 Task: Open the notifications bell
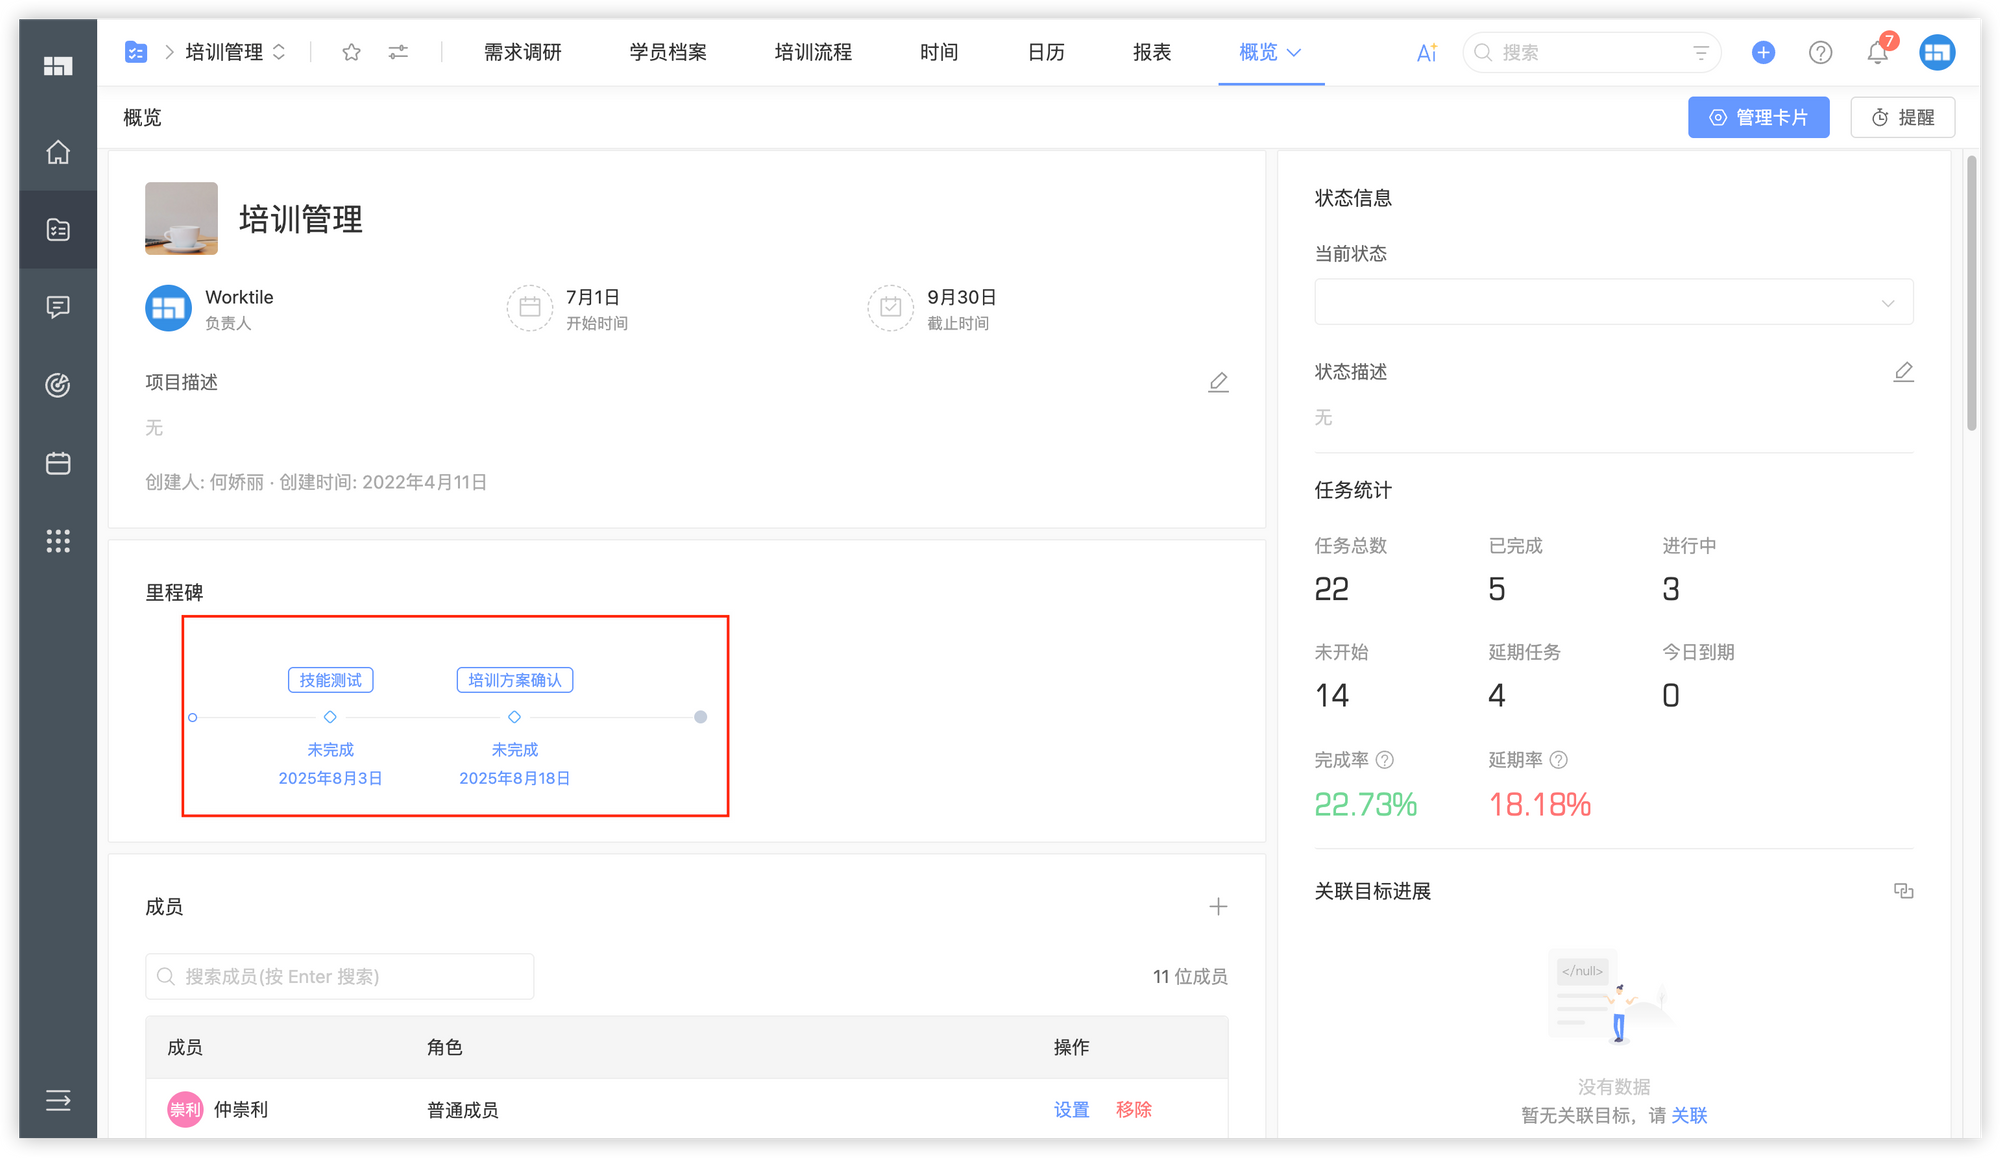(x=1877, y=53)
